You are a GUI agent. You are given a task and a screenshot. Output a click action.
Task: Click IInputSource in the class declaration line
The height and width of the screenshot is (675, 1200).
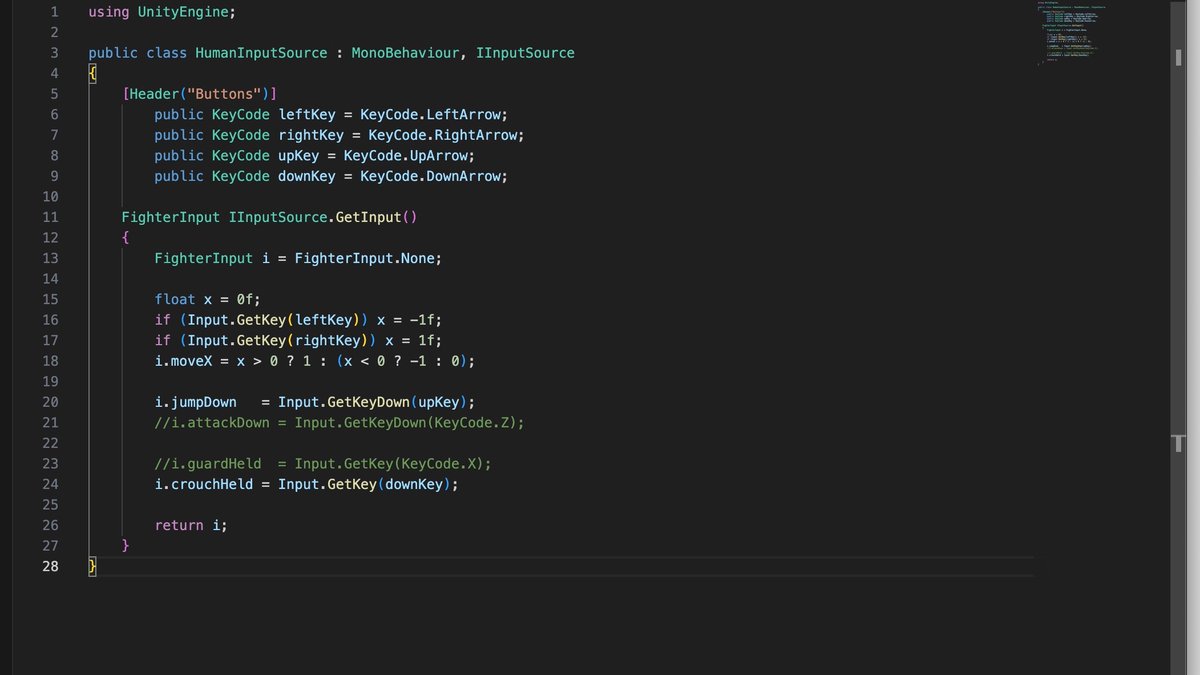coord(525,53)
